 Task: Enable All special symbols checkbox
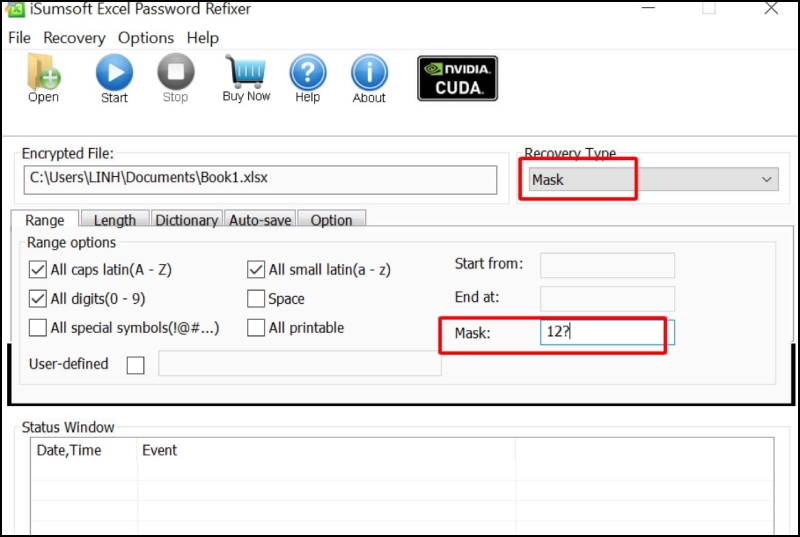[x=38, y=328]
